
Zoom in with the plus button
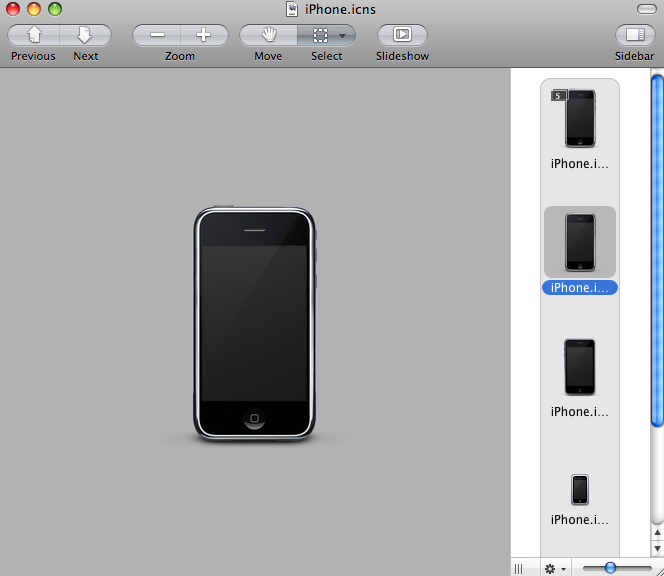(x=204, y=35)
